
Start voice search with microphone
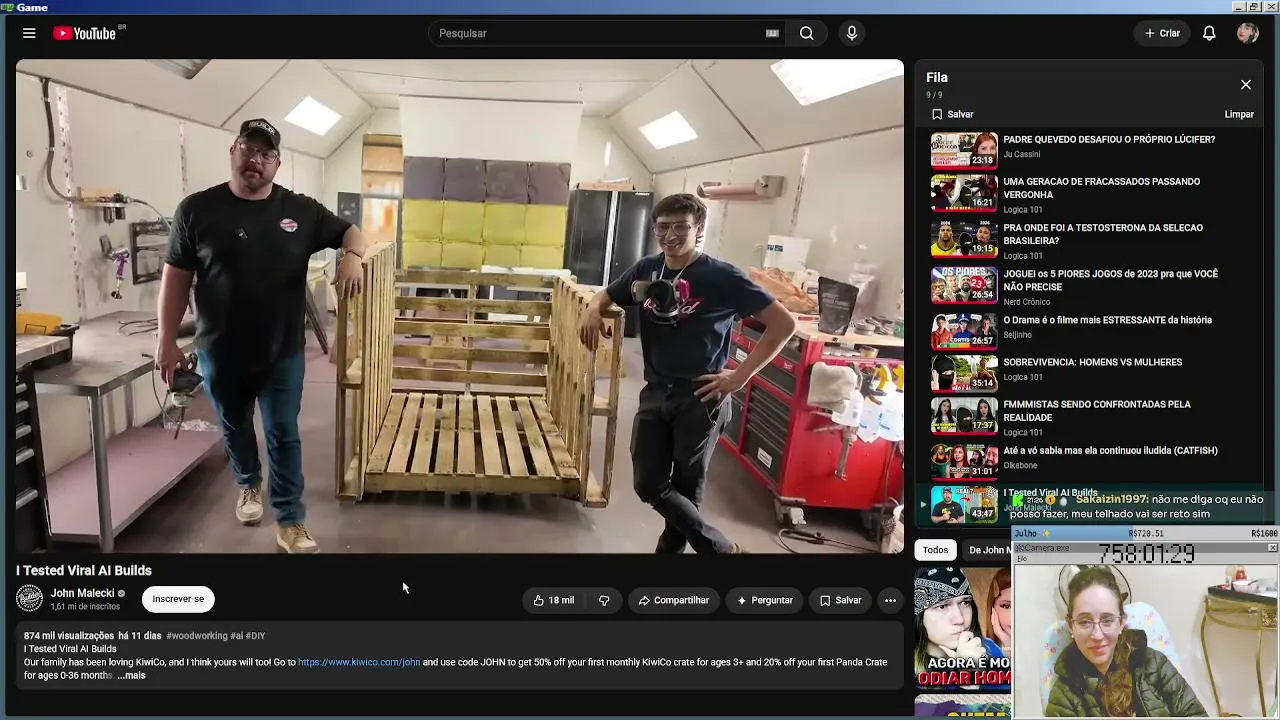click(x=852, y=33)
